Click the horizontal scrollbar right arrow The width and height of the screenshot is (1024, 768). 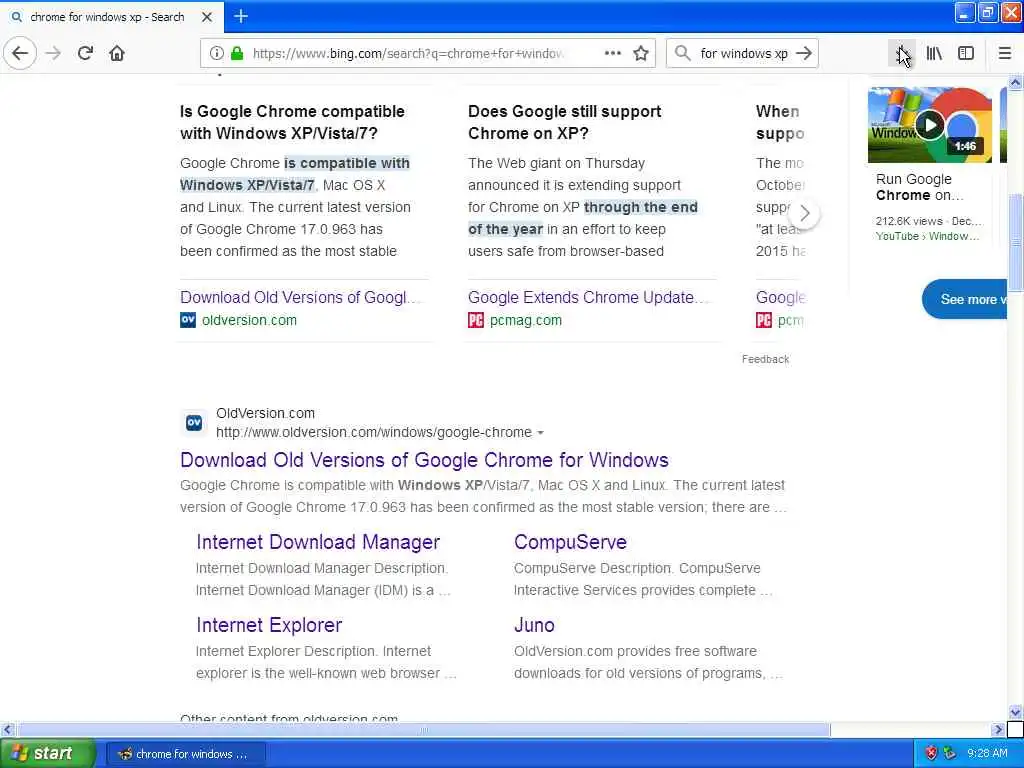pyautogui.click(x=998, y=729)
